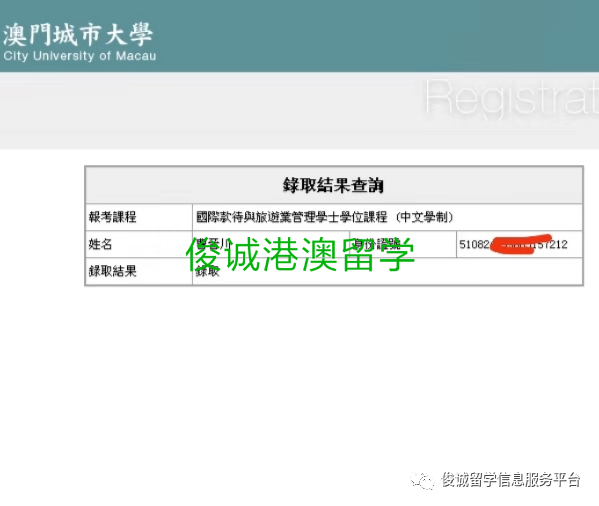Image resolution: width=599 pixels, height=506 pixels.
Task: Click the 國際款待與旅遊業管理學士學位課程 course text
Action: tap(324, 217)
